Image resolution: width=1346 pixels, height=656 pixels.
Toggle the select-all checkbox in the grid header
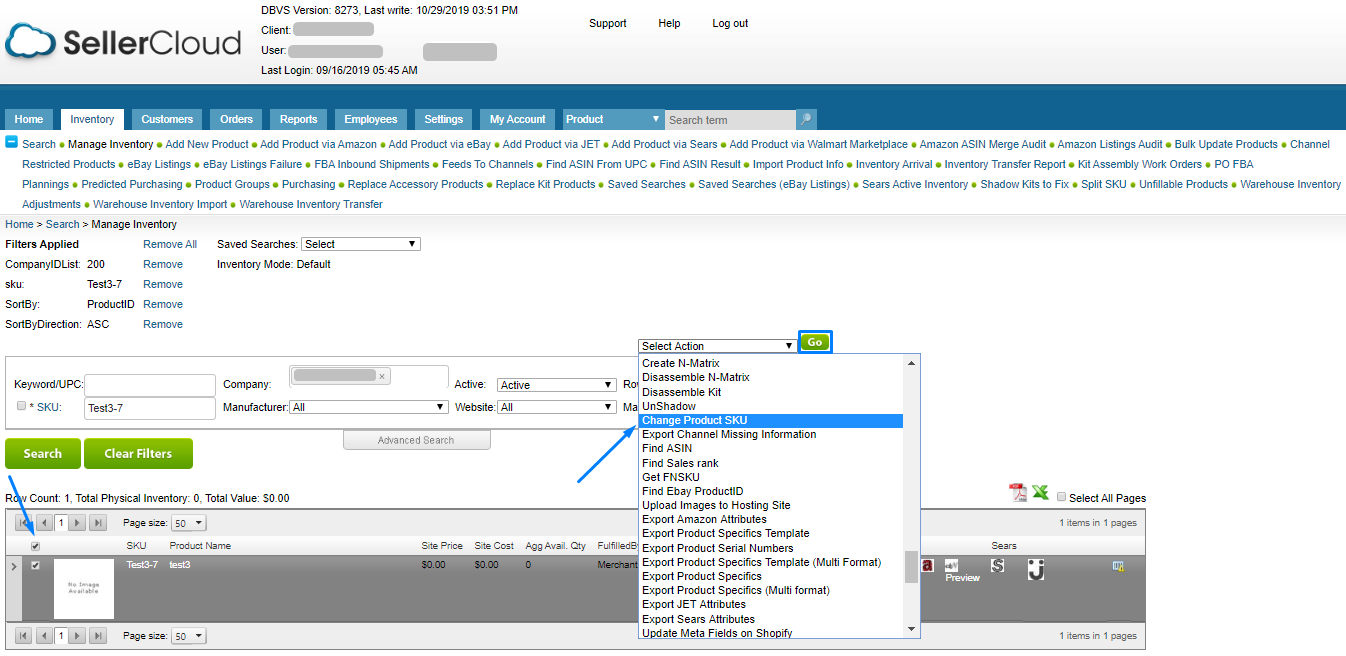point(36,546)
